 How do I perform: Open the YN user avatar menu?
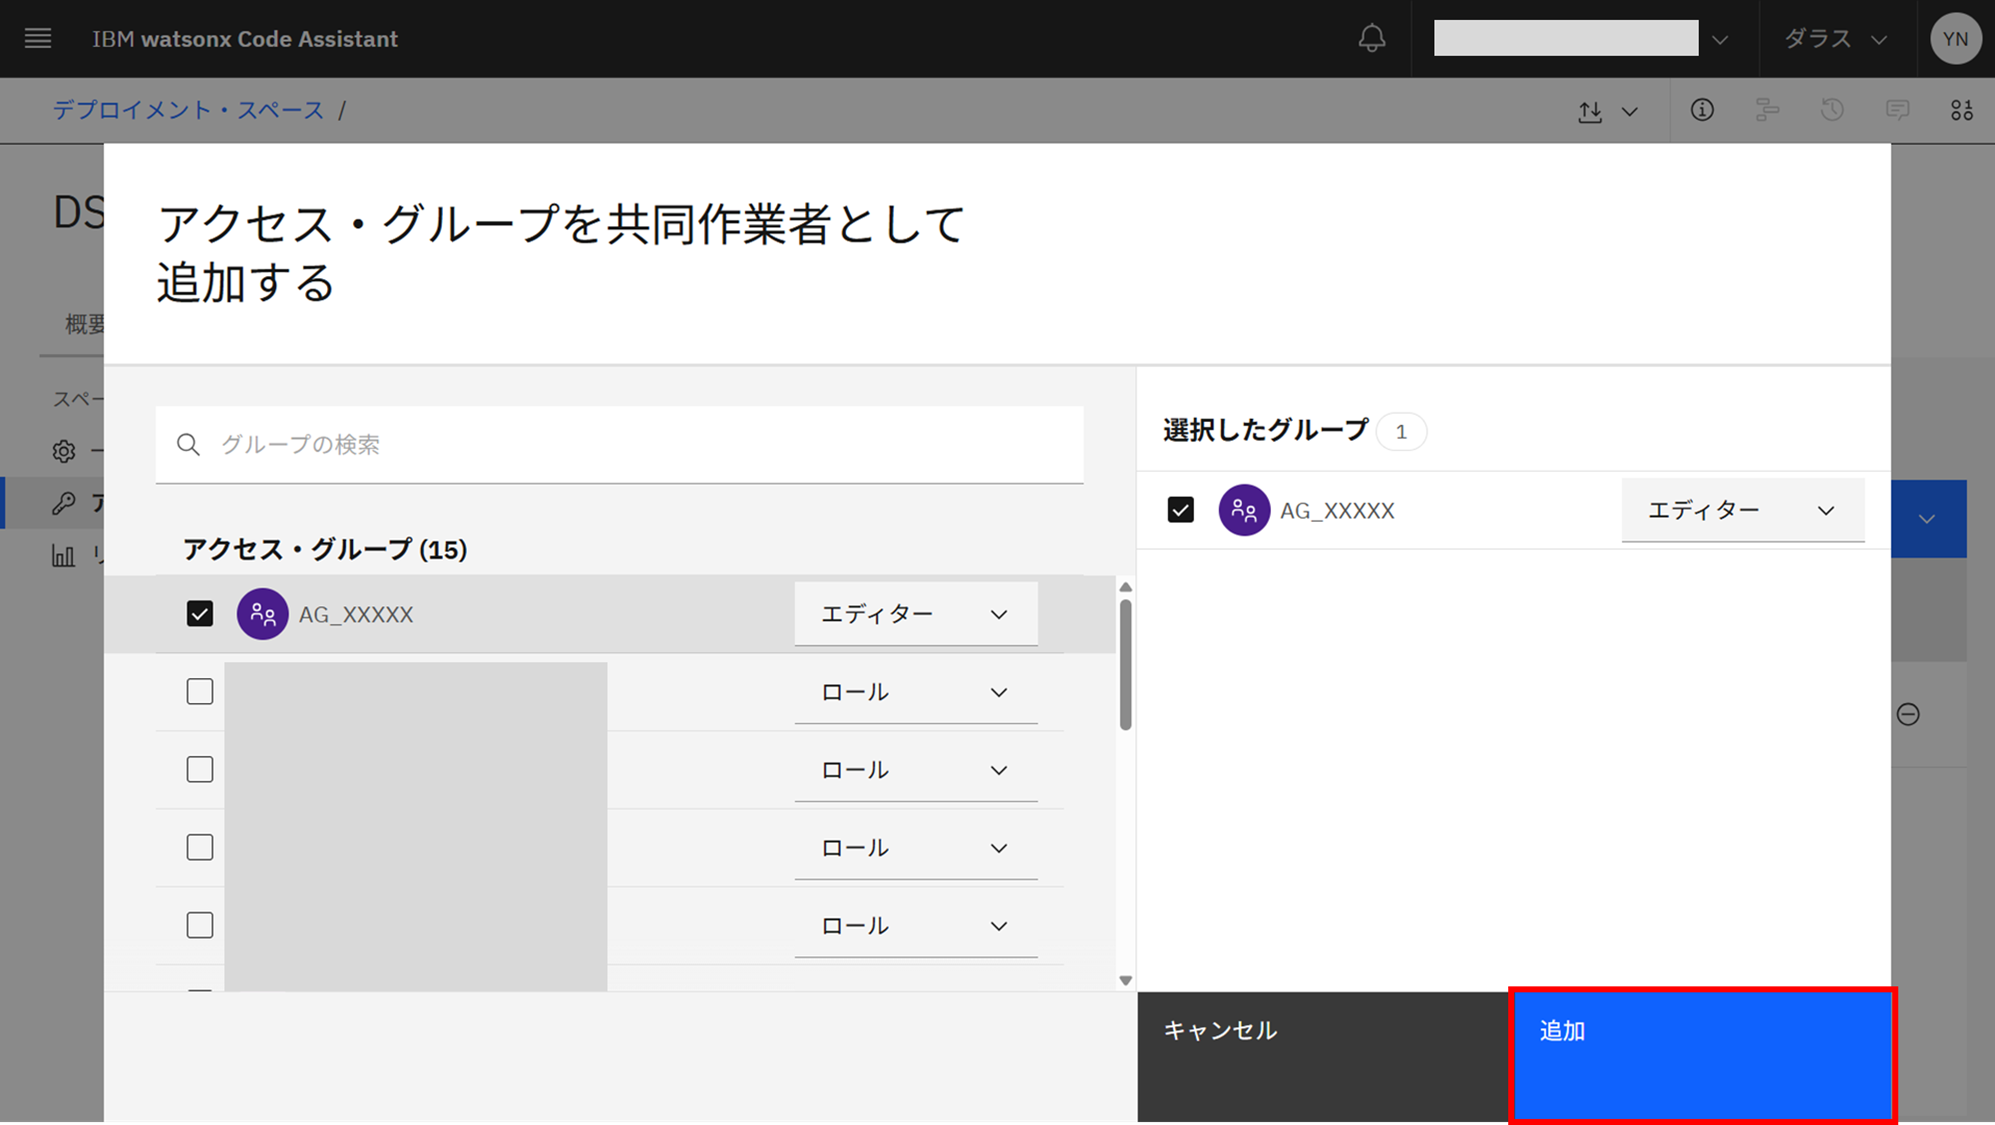1955,39
